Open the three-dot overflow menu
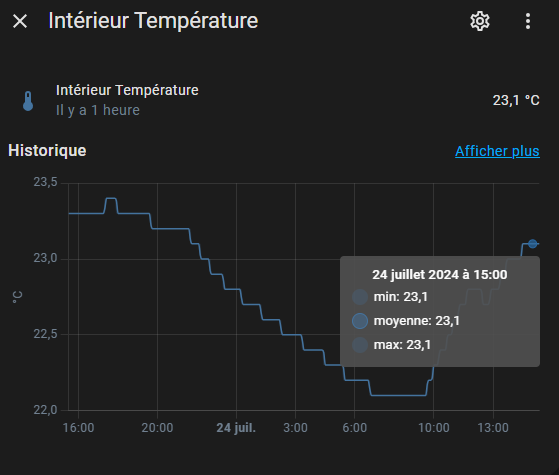Screen dimensions: 559x475 pyautogui.click(x=528, y=21)
